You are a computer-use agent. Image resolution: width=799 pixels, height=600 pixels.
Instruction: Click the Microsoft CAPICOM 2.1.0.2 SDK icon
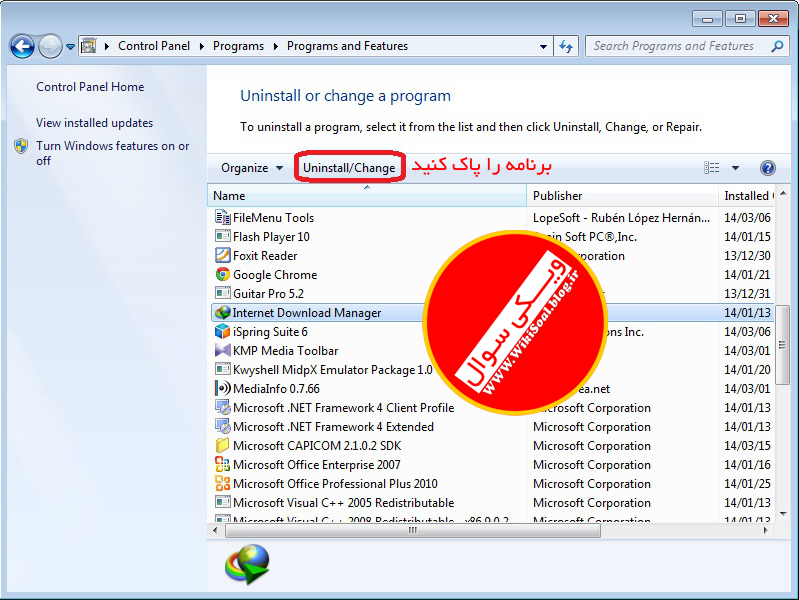pyautogui.click(x=222, y=445)
